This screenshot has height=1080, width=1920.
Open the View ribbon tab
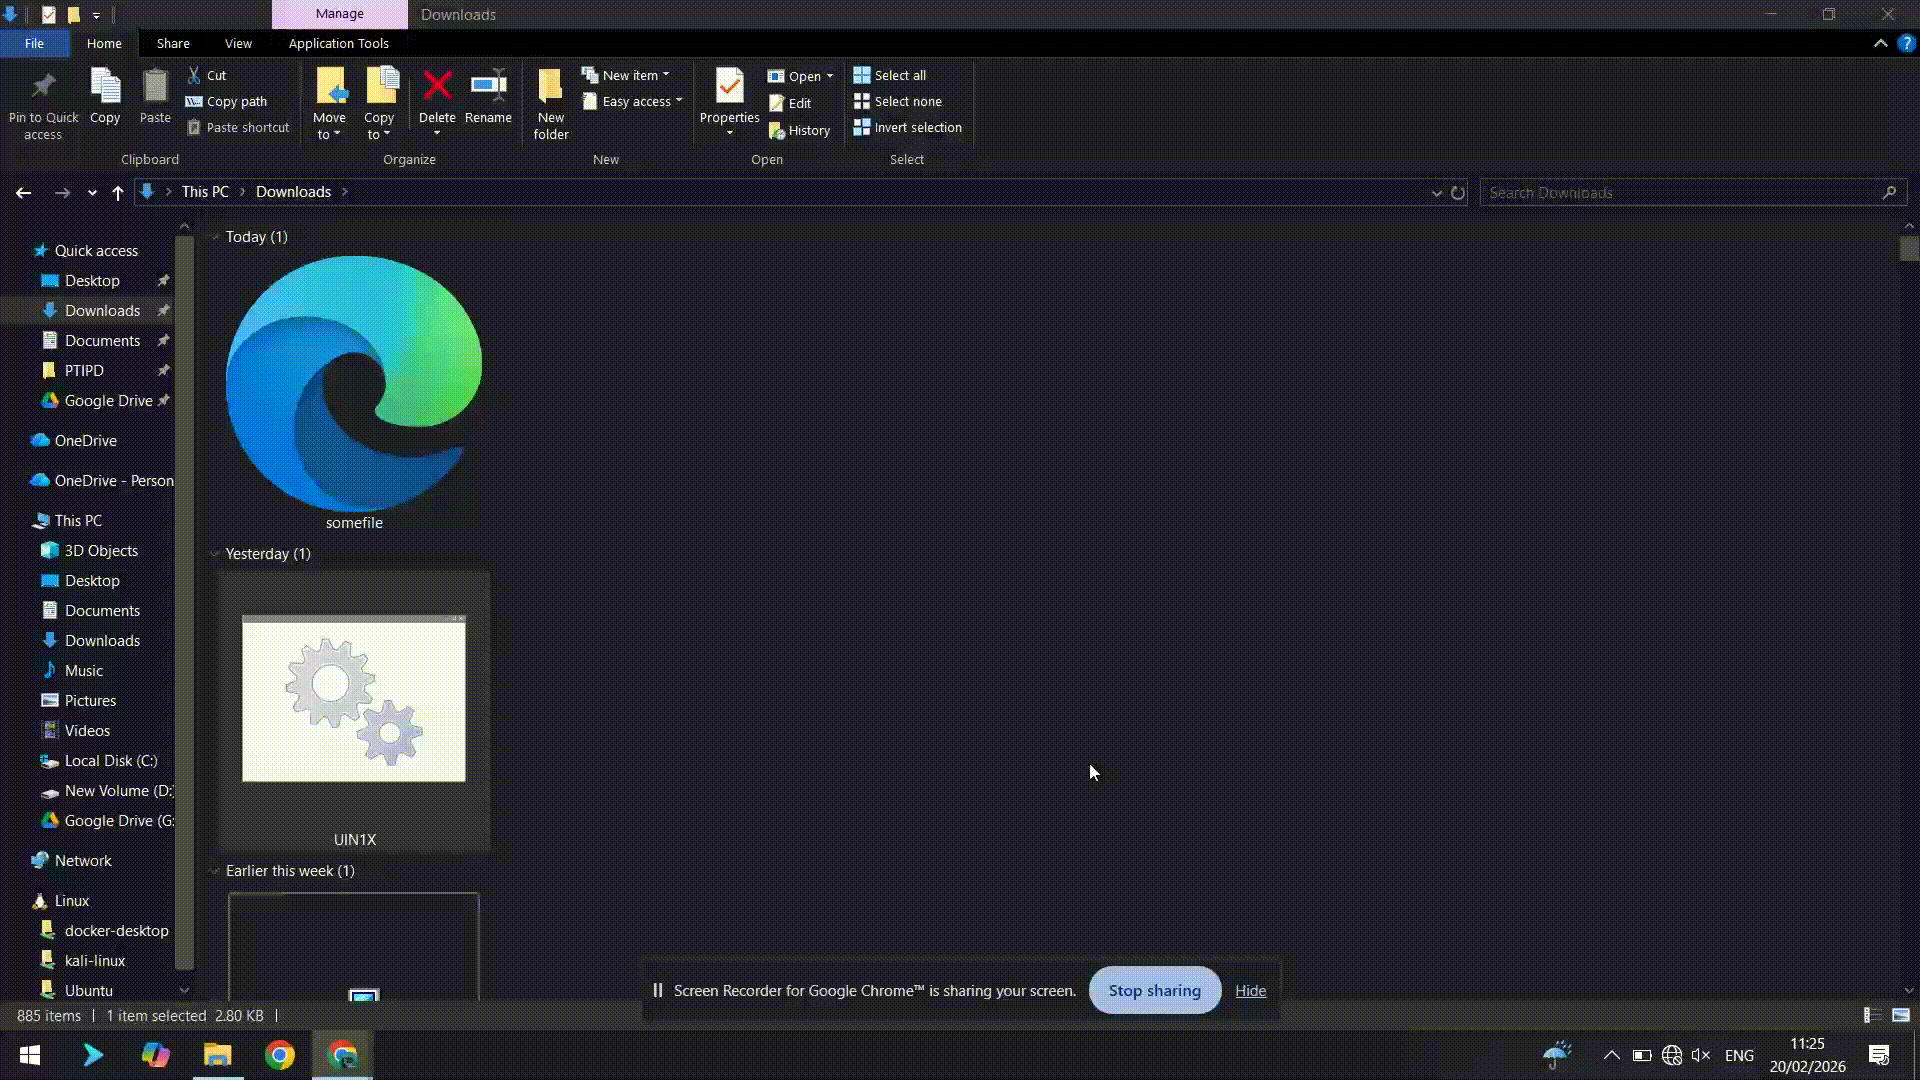click(x=238, y=43)
